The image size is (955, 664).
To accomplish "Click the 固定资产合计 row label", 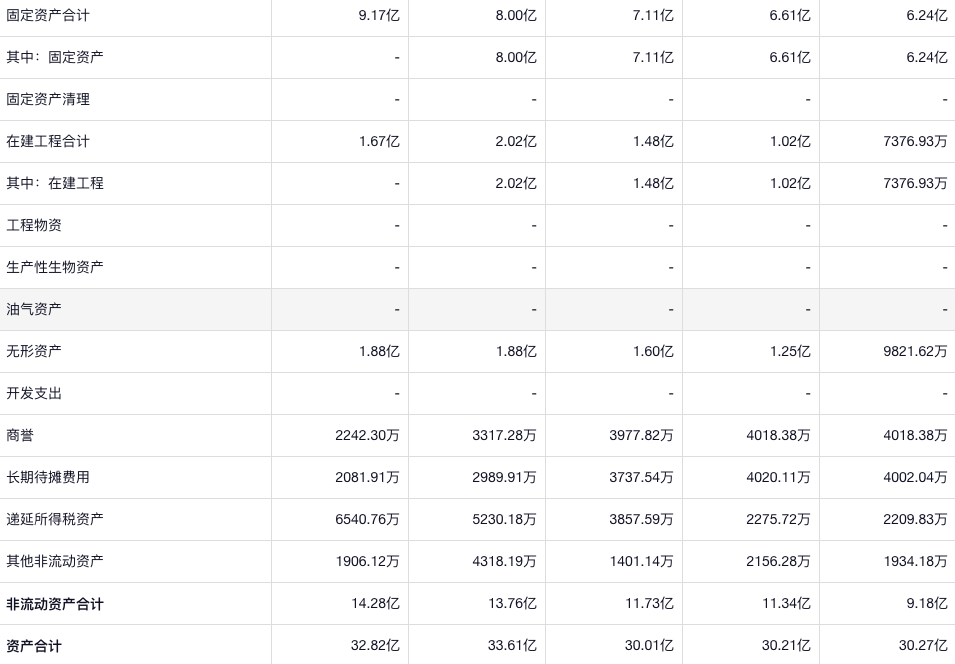I will 48,15.
